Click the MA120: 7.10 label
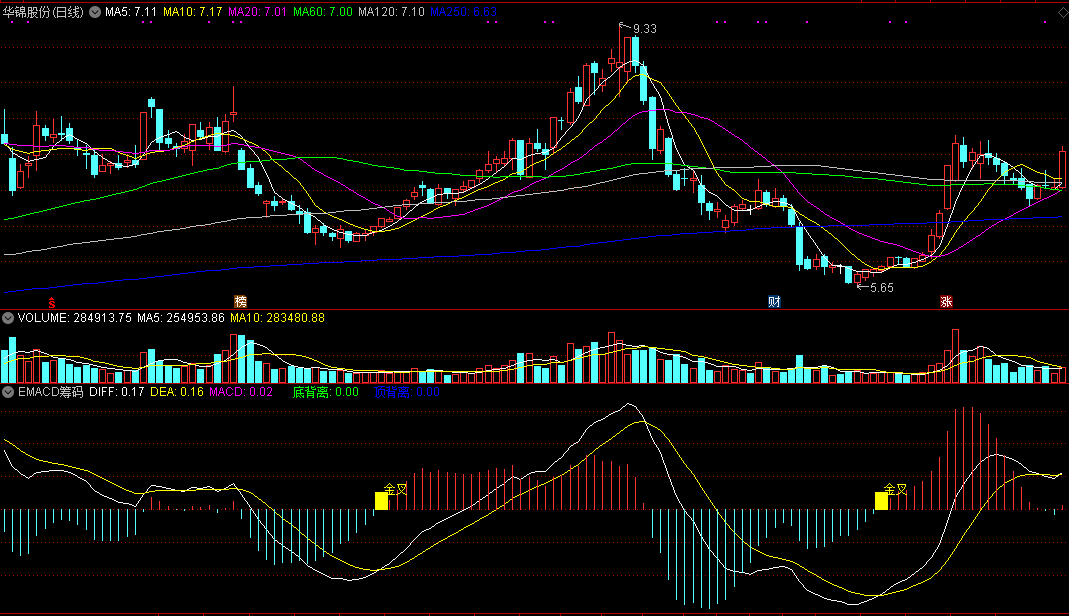The width and height of the screenshot is (1069, 616). tap(391, 12)
